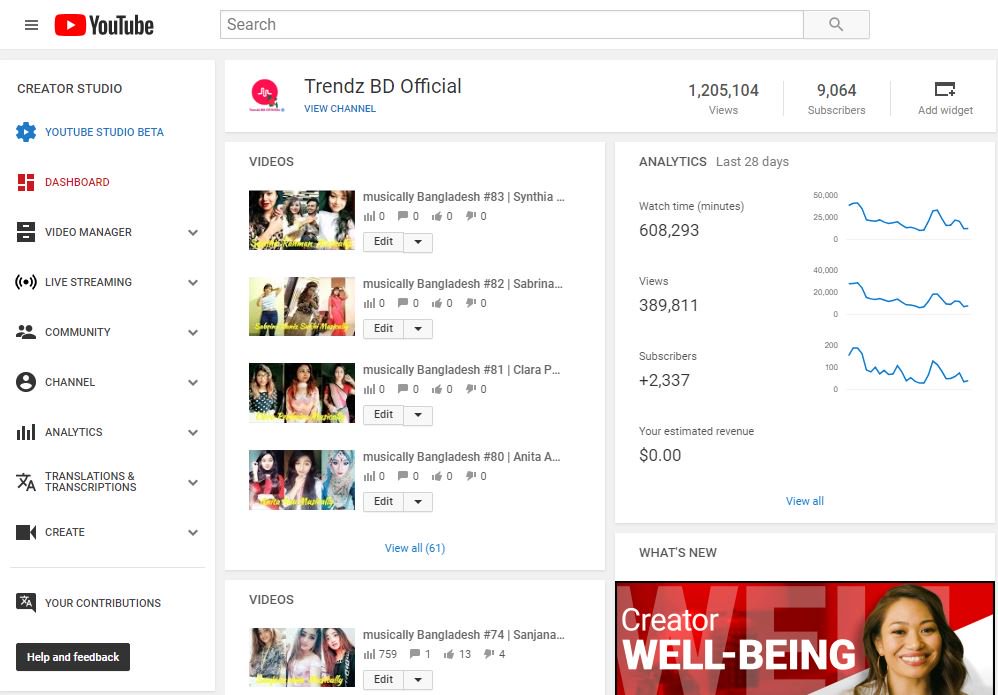Click likes icon of musically Bangladesh #80
This screenshot has height=695, width=998.
pyautogui.click(x=437, y=477)
